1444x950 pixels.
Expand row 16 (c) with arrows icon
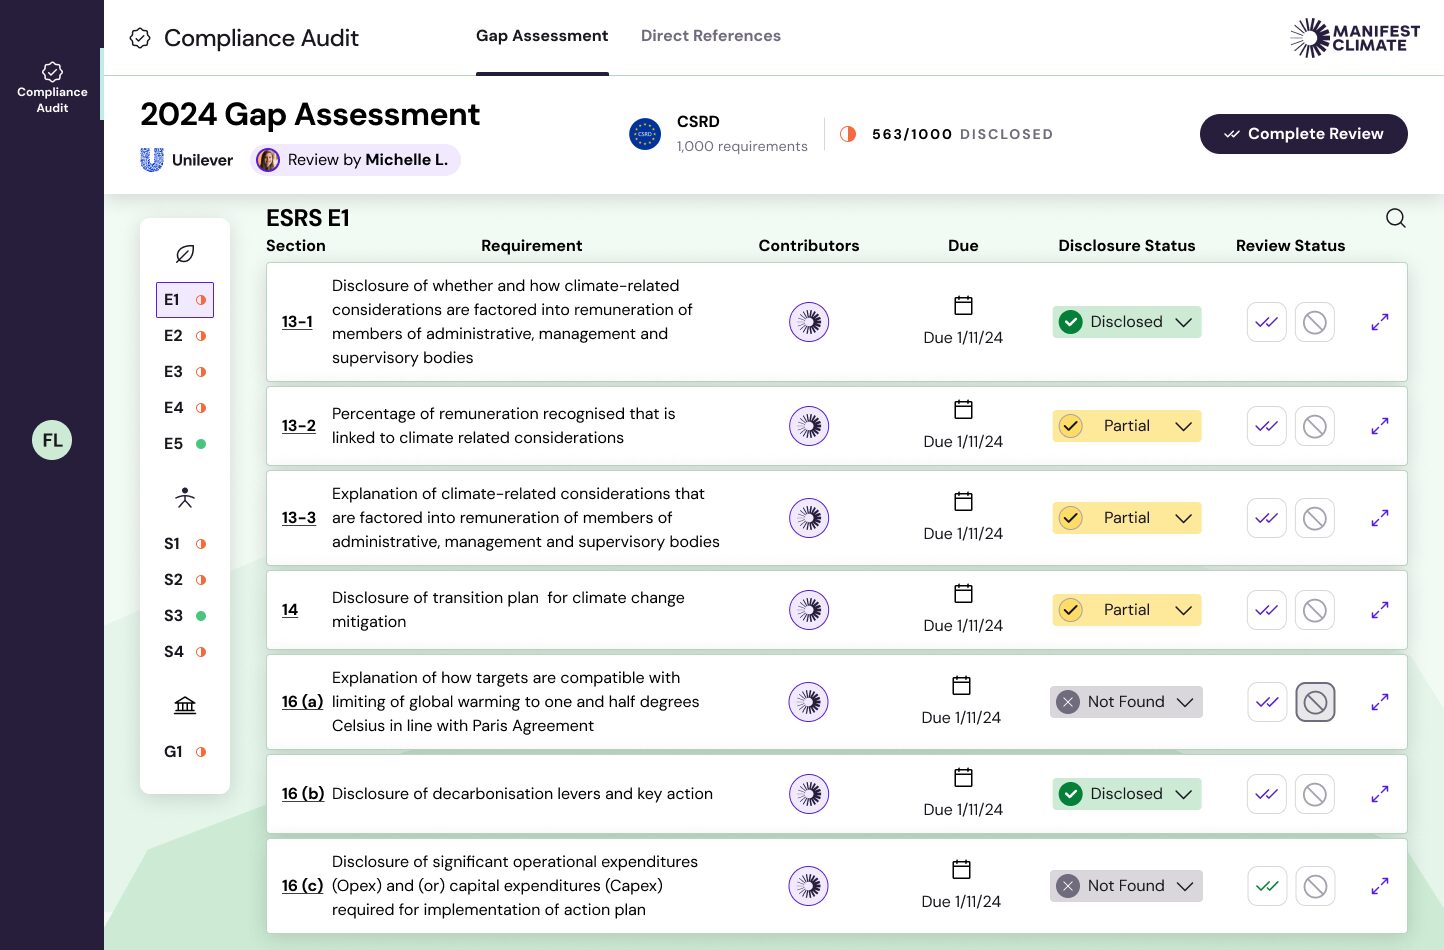(1380, 886)
